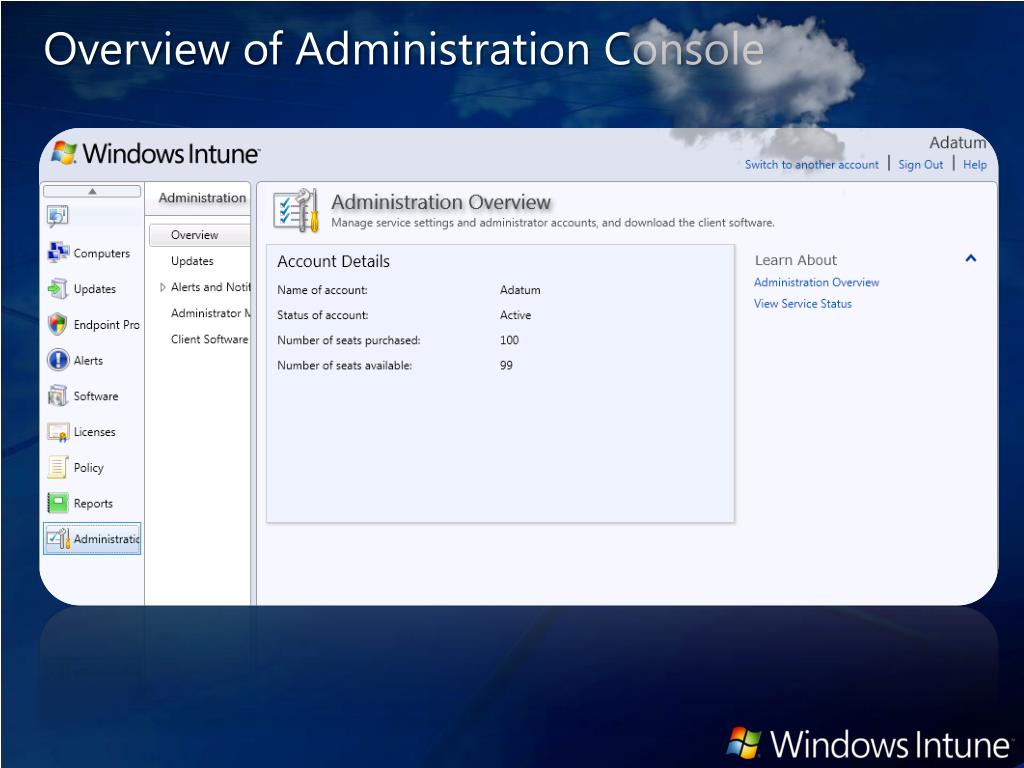Click the Alerts exclamation icon

click(58, 360)
